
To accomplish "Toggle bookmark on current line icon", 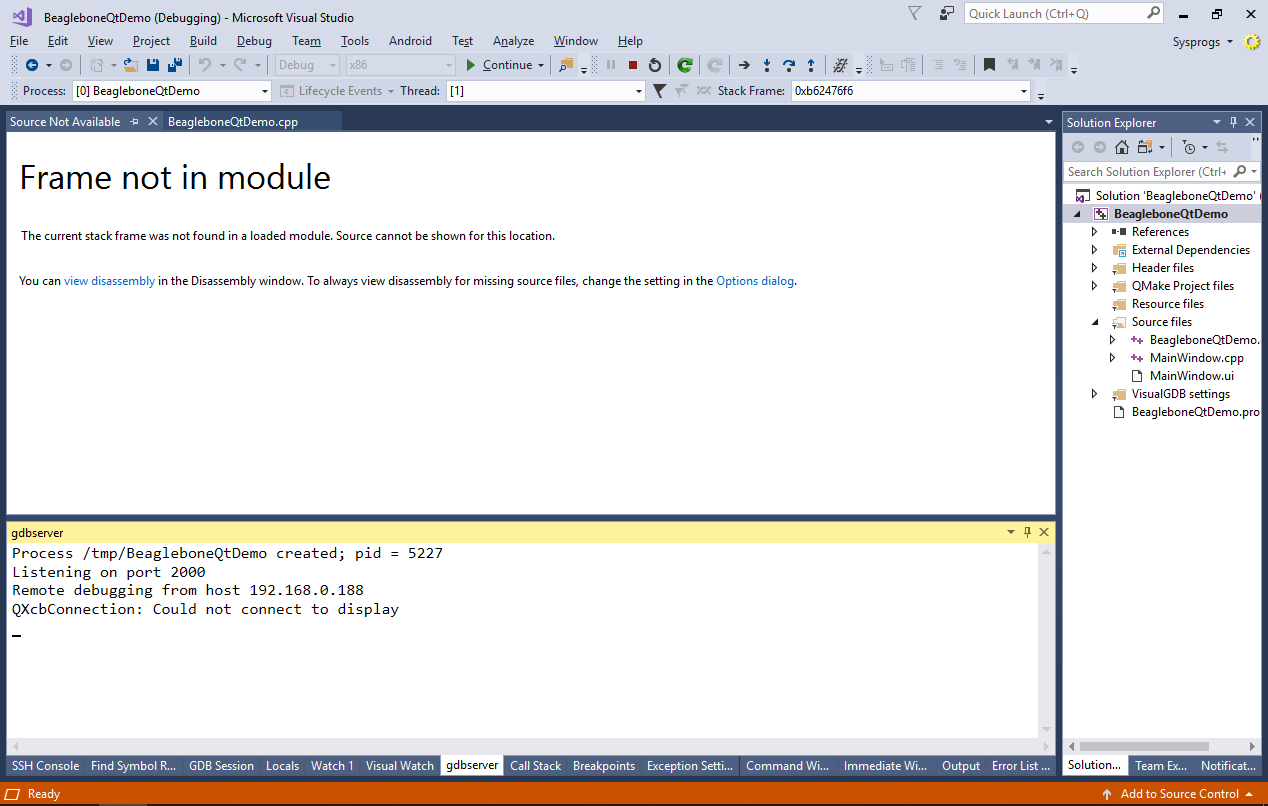I will click(989, 65).
